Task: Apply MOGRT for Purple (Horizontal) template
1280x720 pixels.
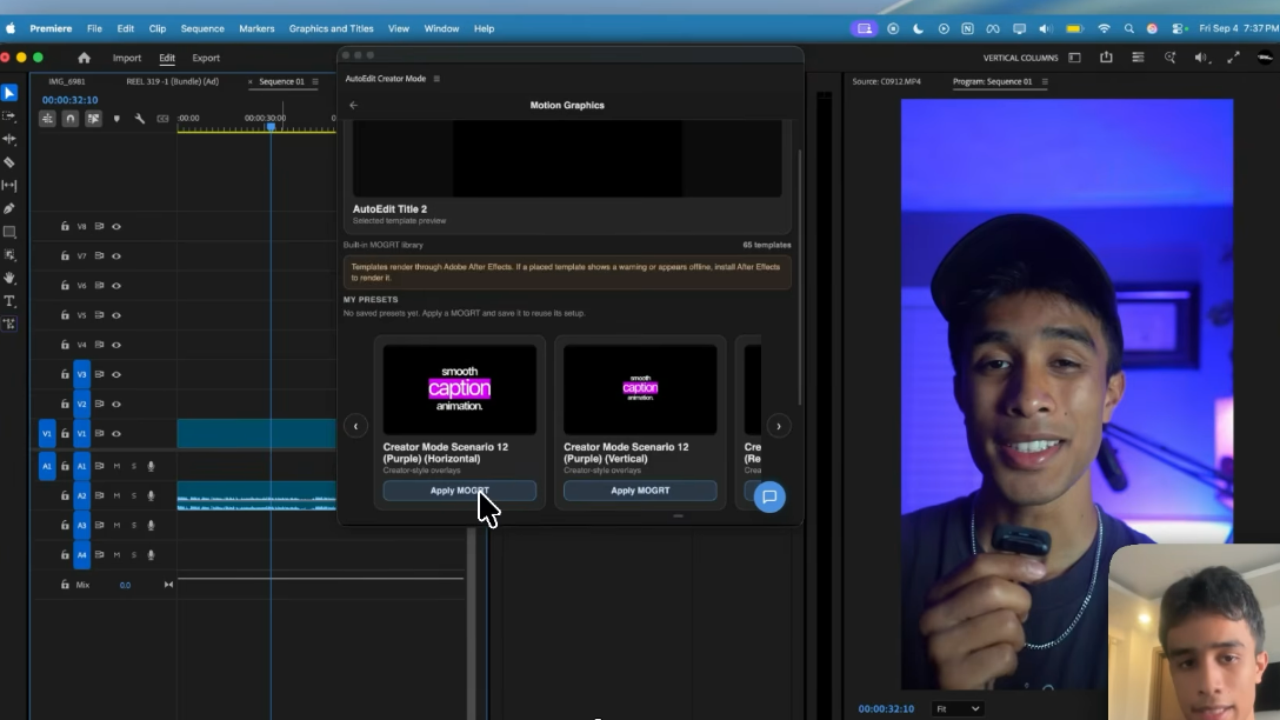Action: [x=459, y=491]
